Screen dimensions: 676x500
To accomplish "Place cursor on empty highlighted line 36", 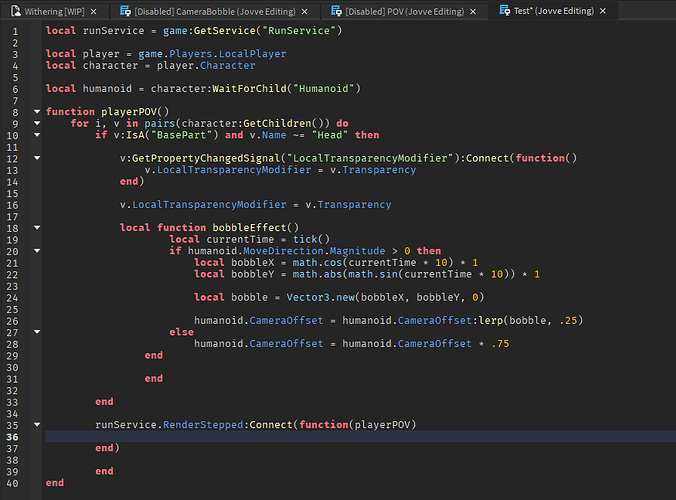I will click(360, 437).
